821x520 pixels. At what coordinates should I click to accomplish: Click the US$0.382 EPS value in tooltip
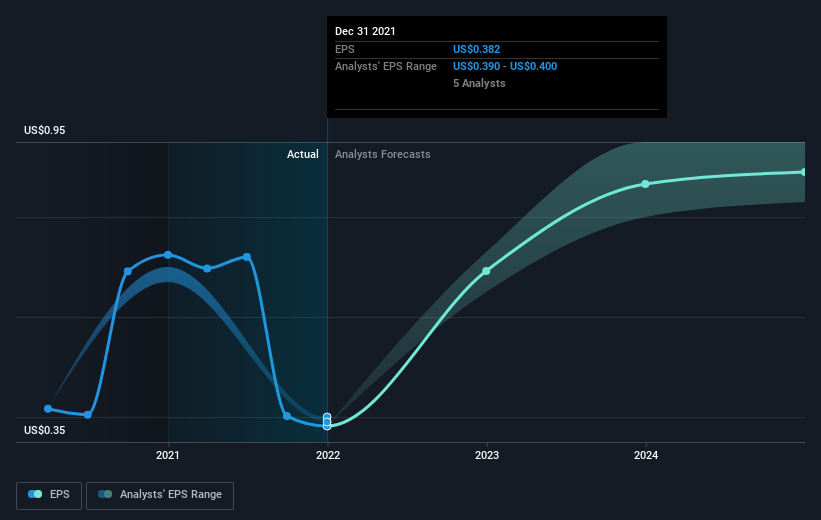coord(476,49)
